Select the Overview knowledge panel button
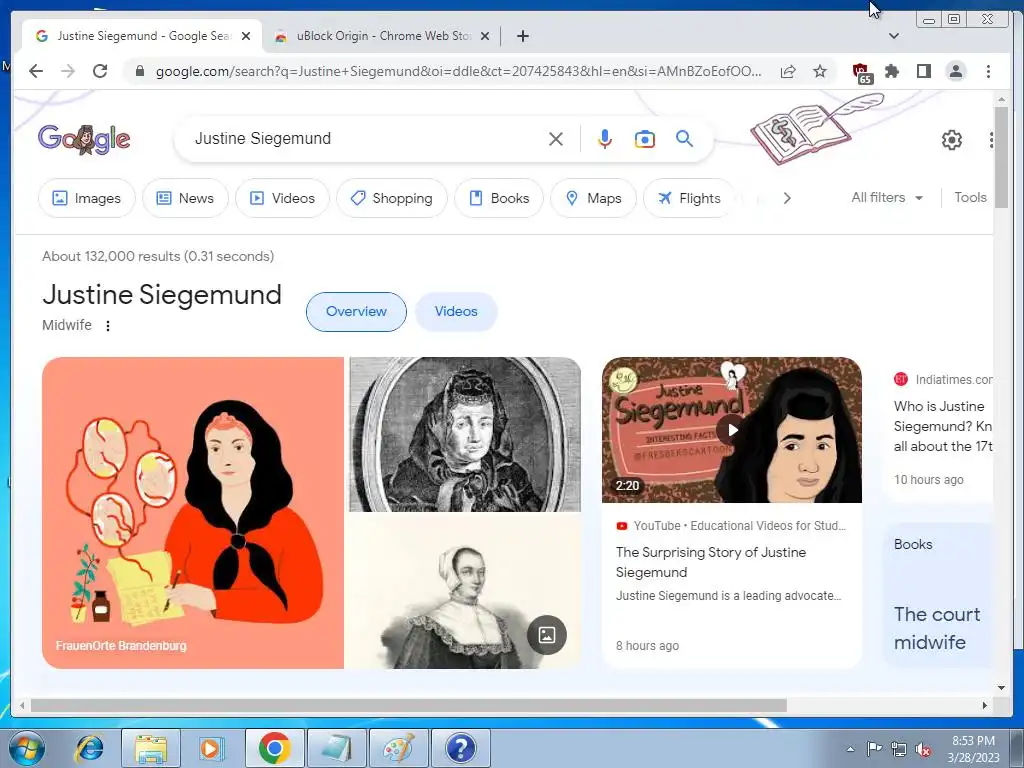The image size is (1024, 768). [356, 312]
